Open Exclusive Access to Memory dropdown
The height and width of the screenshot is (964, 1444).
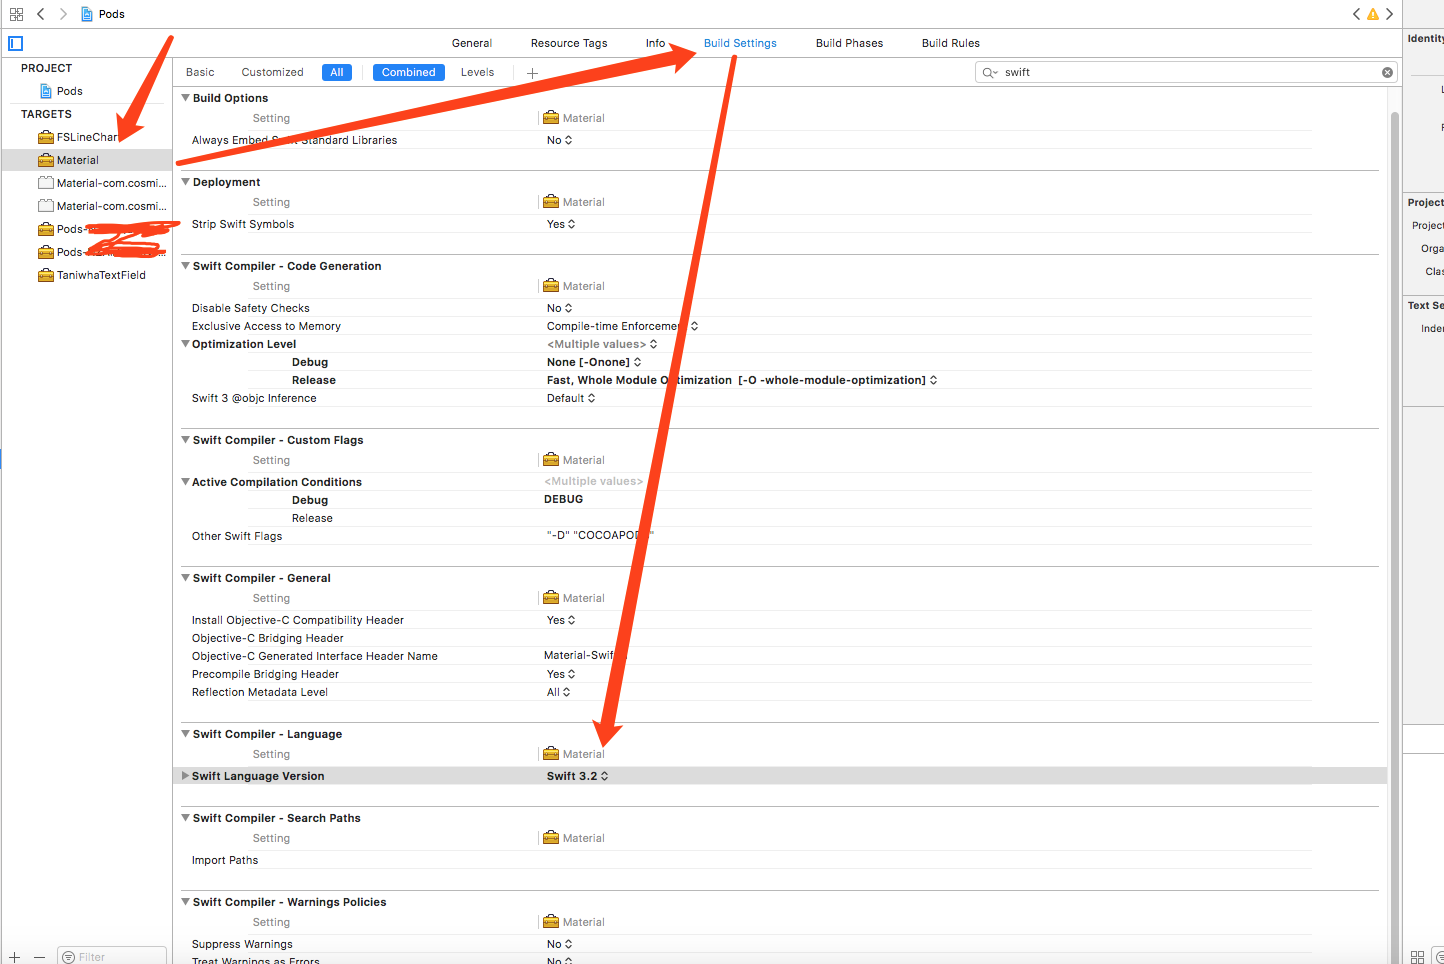point(622,326)
